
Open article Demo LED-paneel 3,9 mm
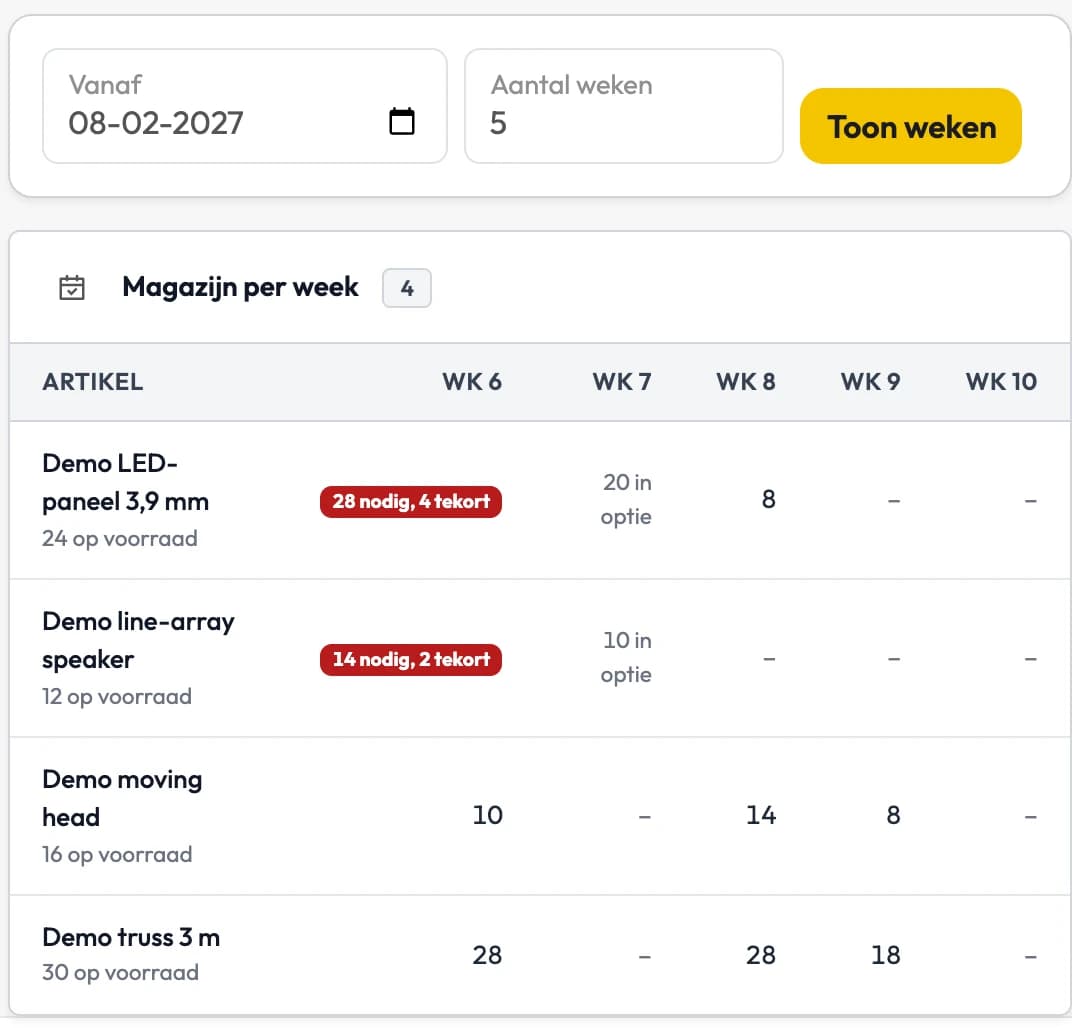(126, 483)
